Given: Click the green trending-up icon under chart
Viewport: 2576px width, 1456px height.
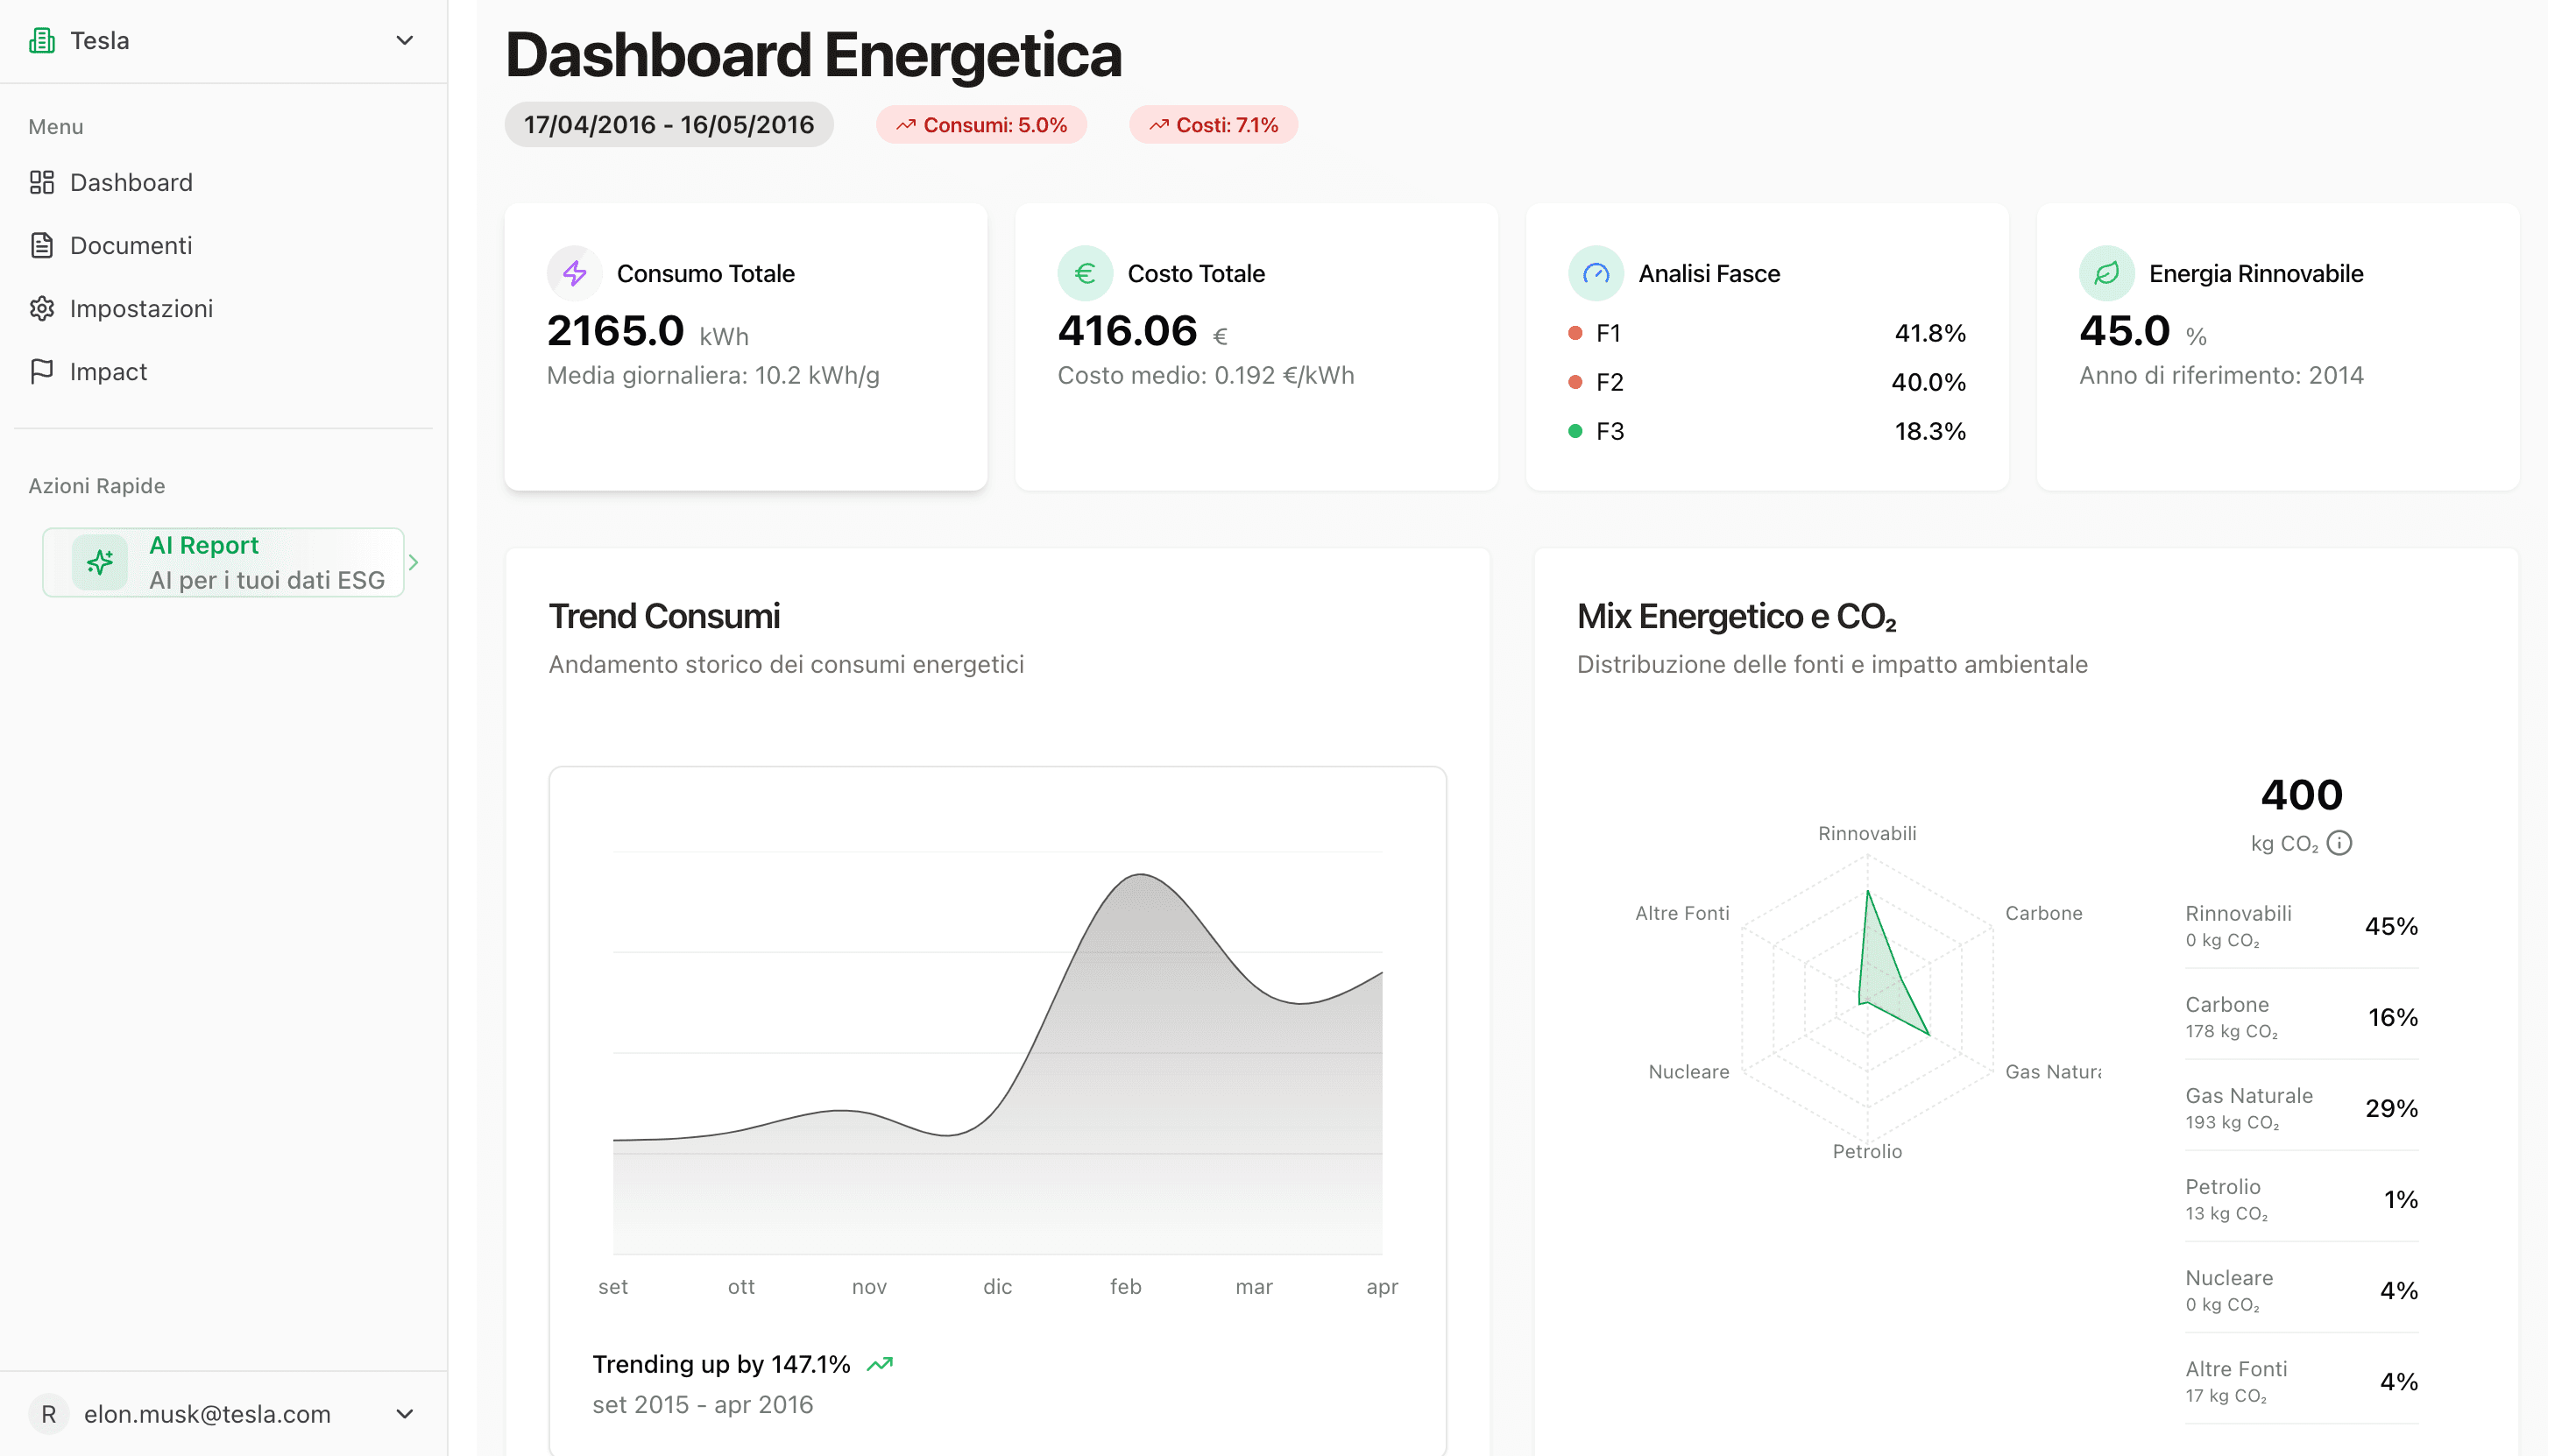Looking at the screenshot, I should [x=879, y=1364].
